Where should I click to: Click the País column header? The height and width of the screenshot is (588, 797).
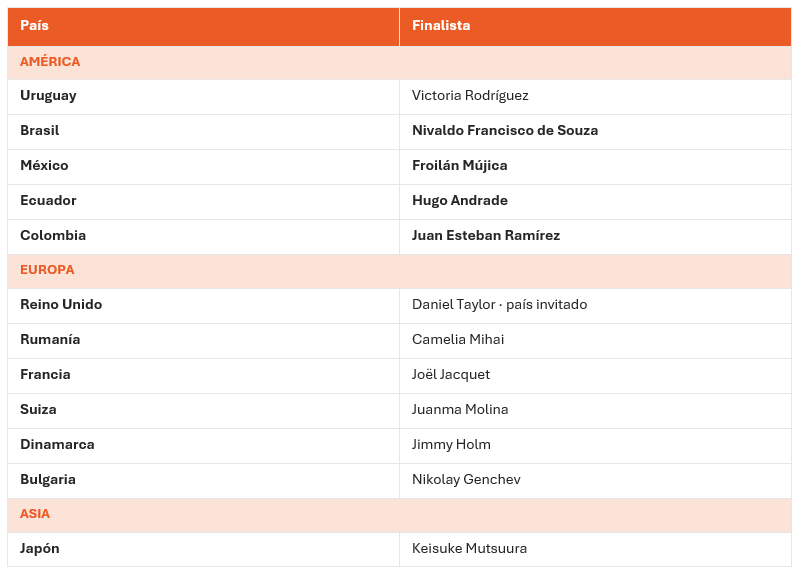pos(203,26)
